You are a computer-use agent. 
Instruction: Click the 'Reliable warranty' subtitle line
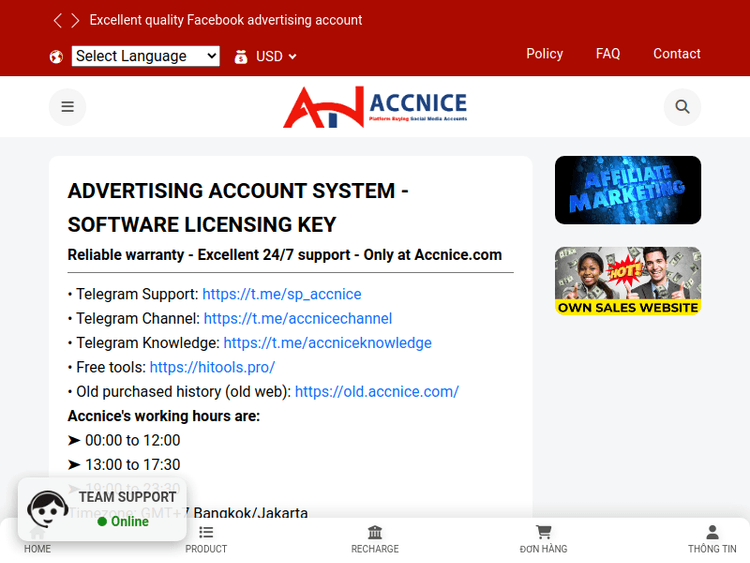click(285, 255)
